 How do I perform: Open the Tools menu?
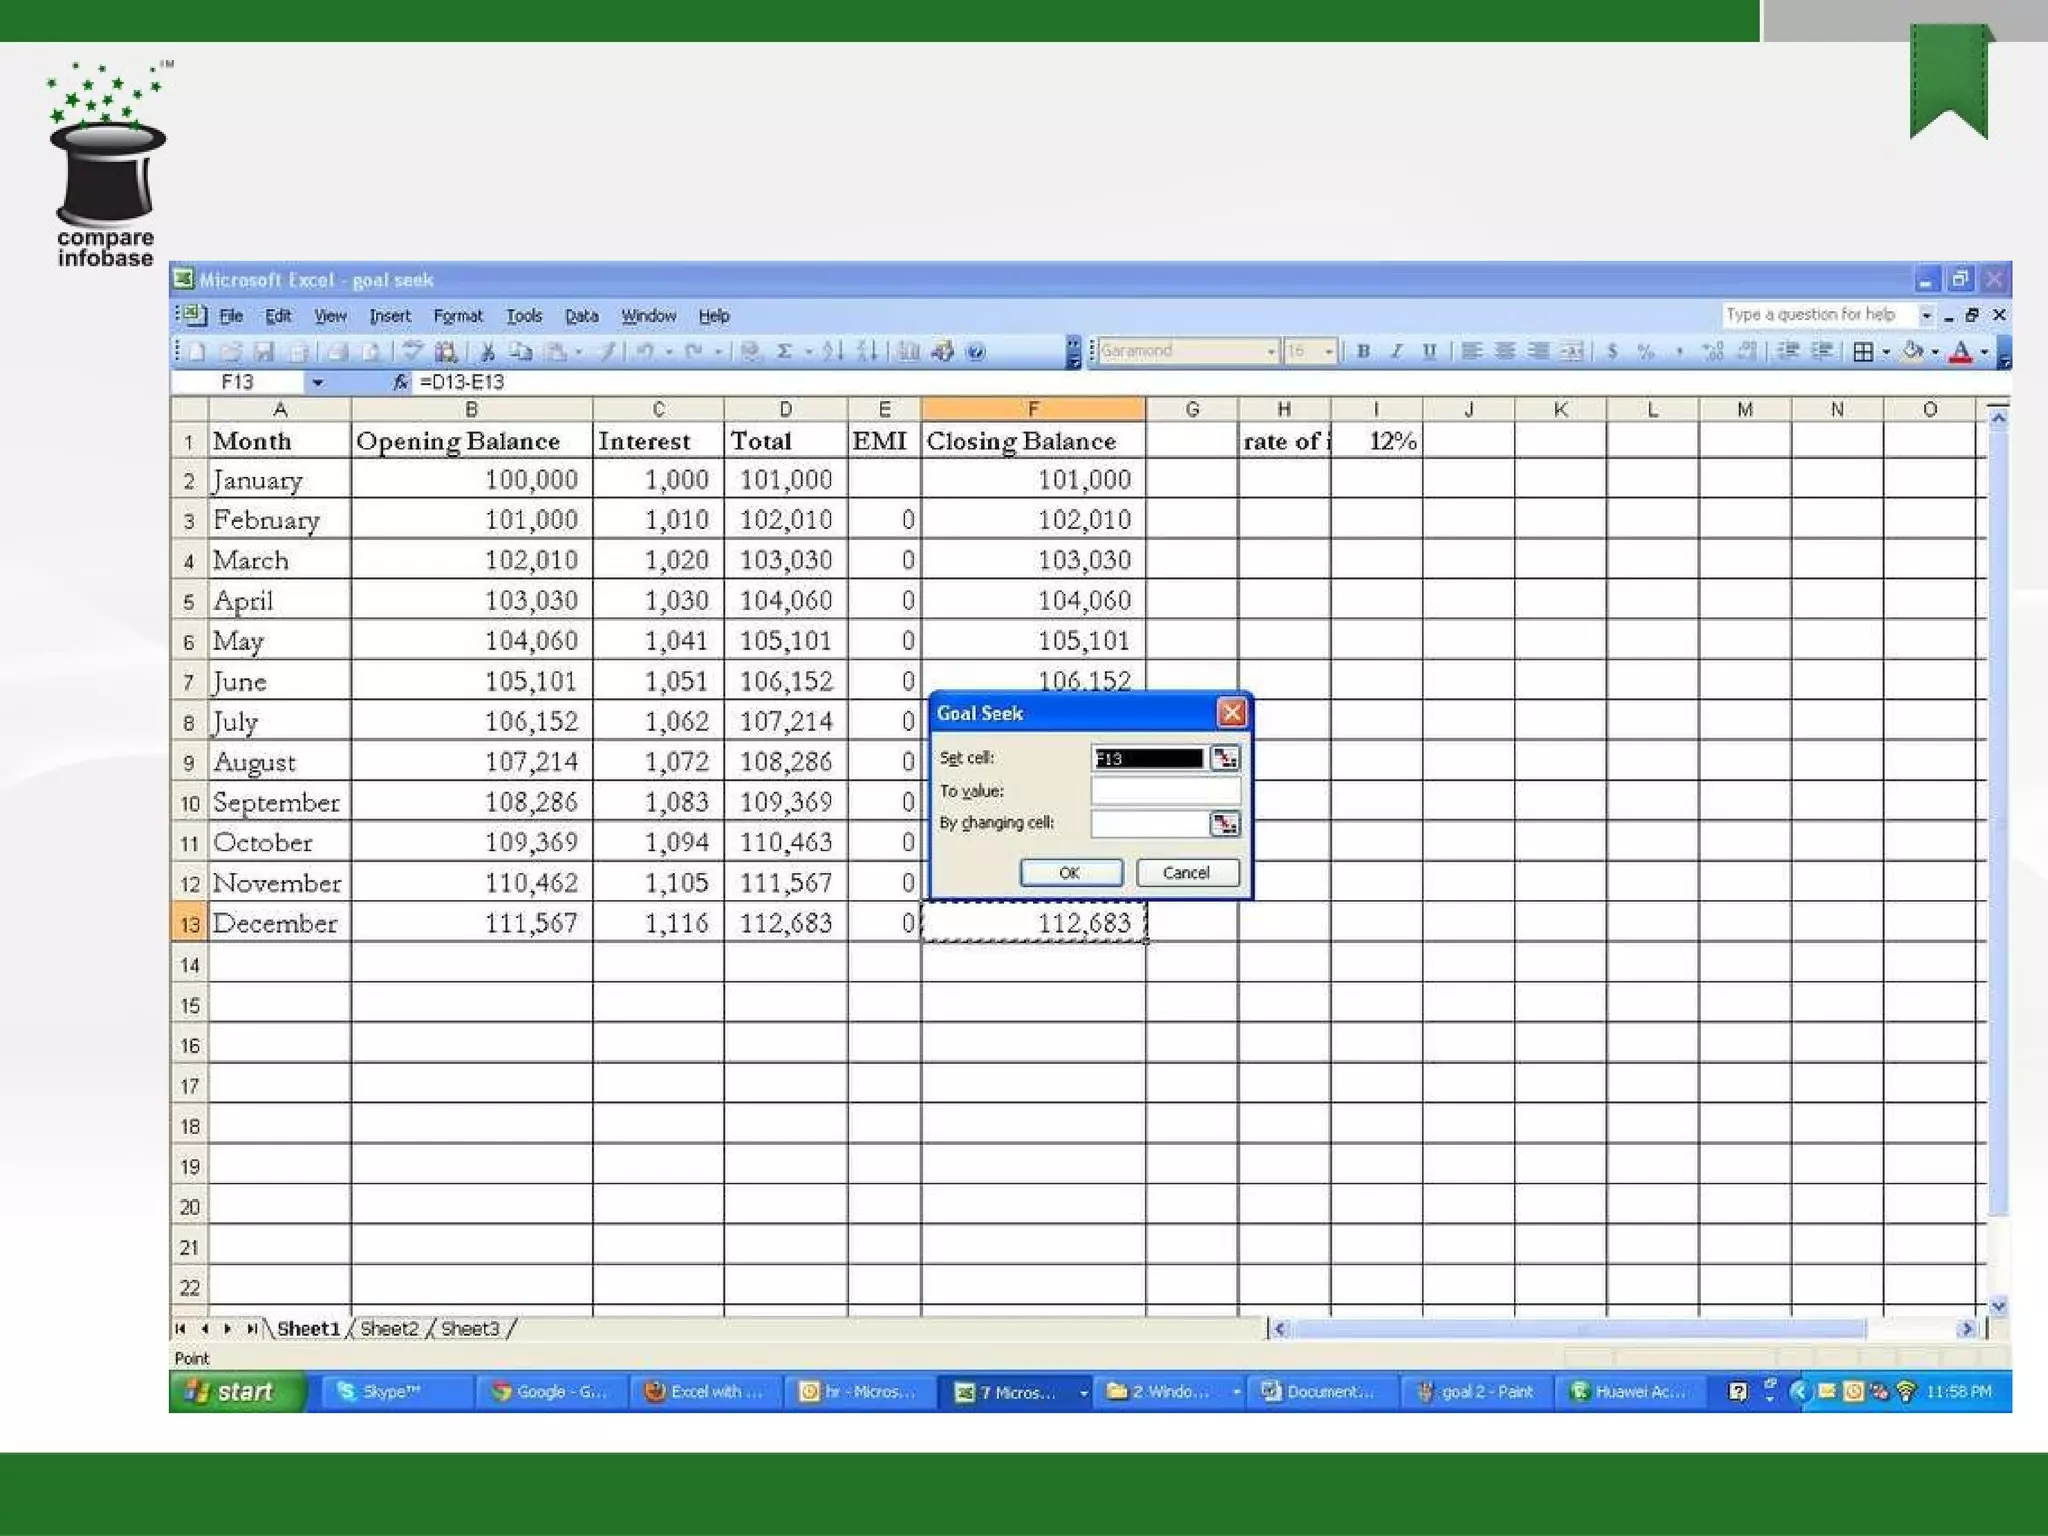point(523,316)
